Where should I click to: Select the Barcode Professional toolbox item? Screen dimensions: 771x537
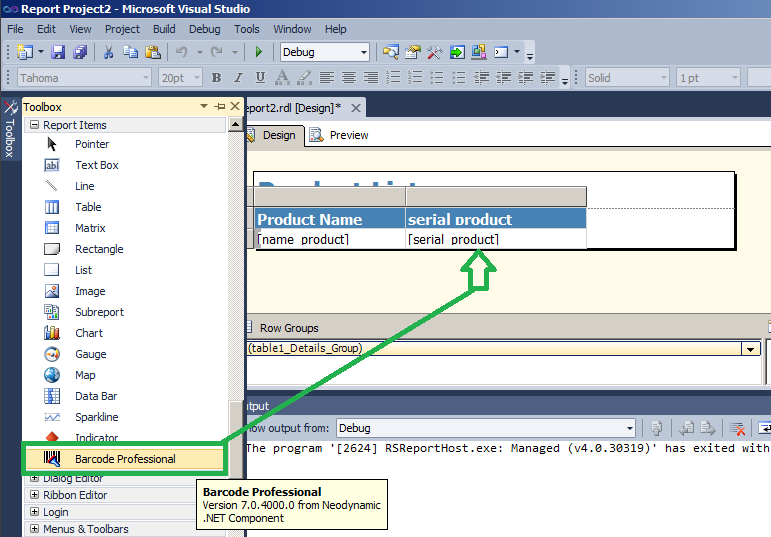[x=125, y=459]
